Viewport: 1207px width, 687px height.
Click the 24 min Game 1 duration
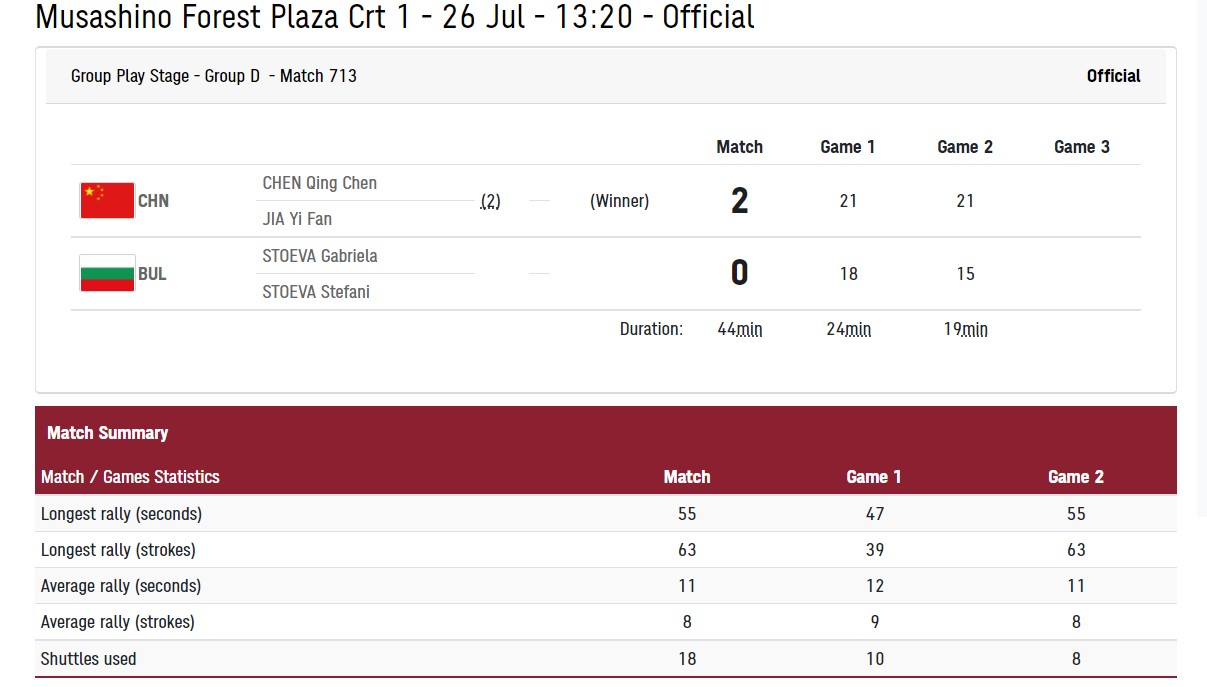[848, 329]
